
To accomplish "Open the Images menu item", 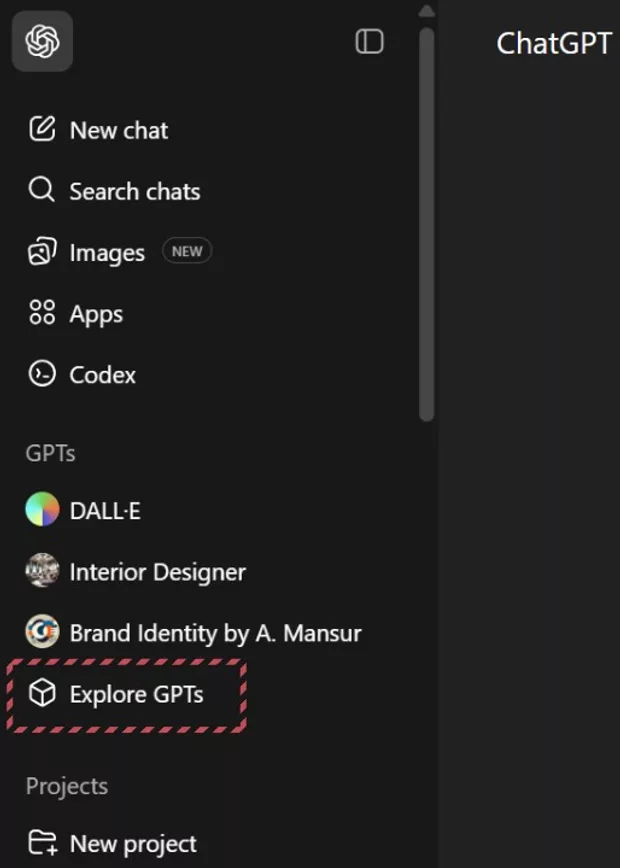I will pos(107,253).
